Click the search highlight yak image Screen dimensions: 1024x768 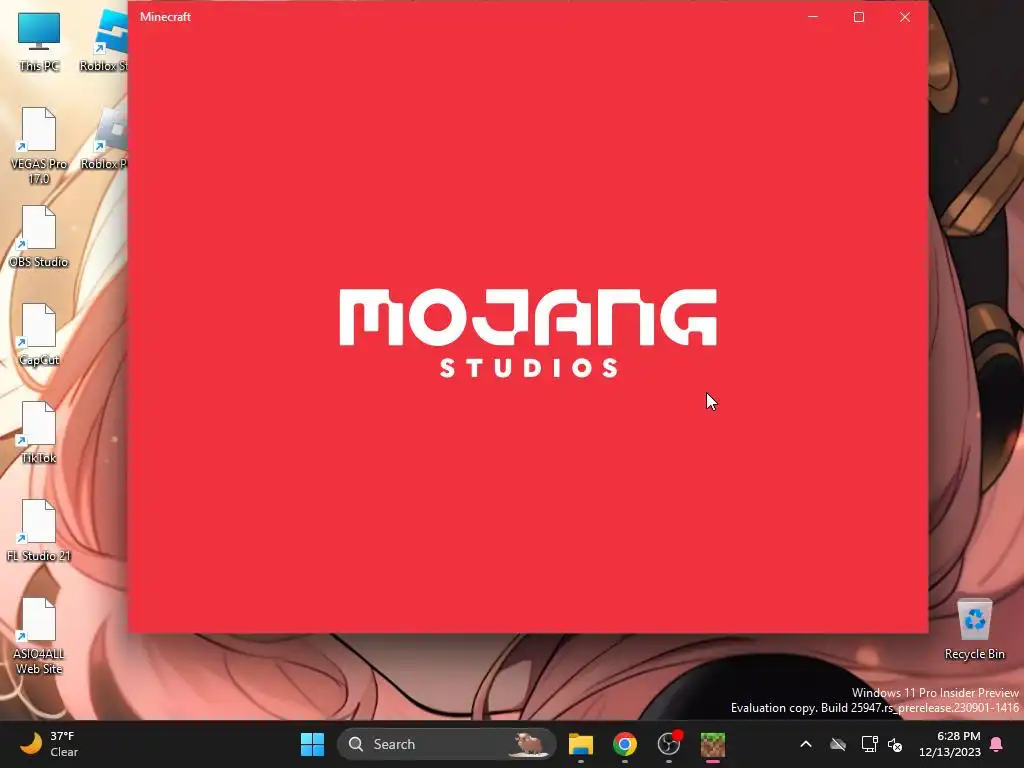[530, 744]
